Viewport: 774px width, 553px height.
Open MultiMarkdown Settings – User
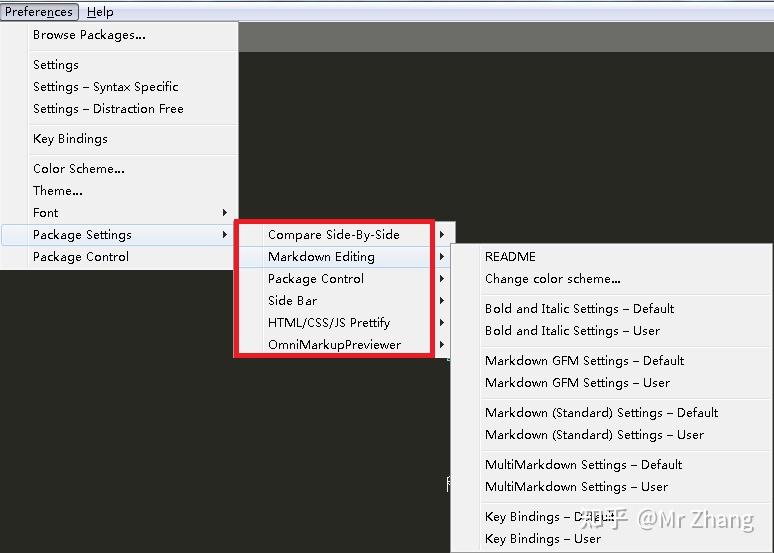pyautogui.click(x=612, y=487)
